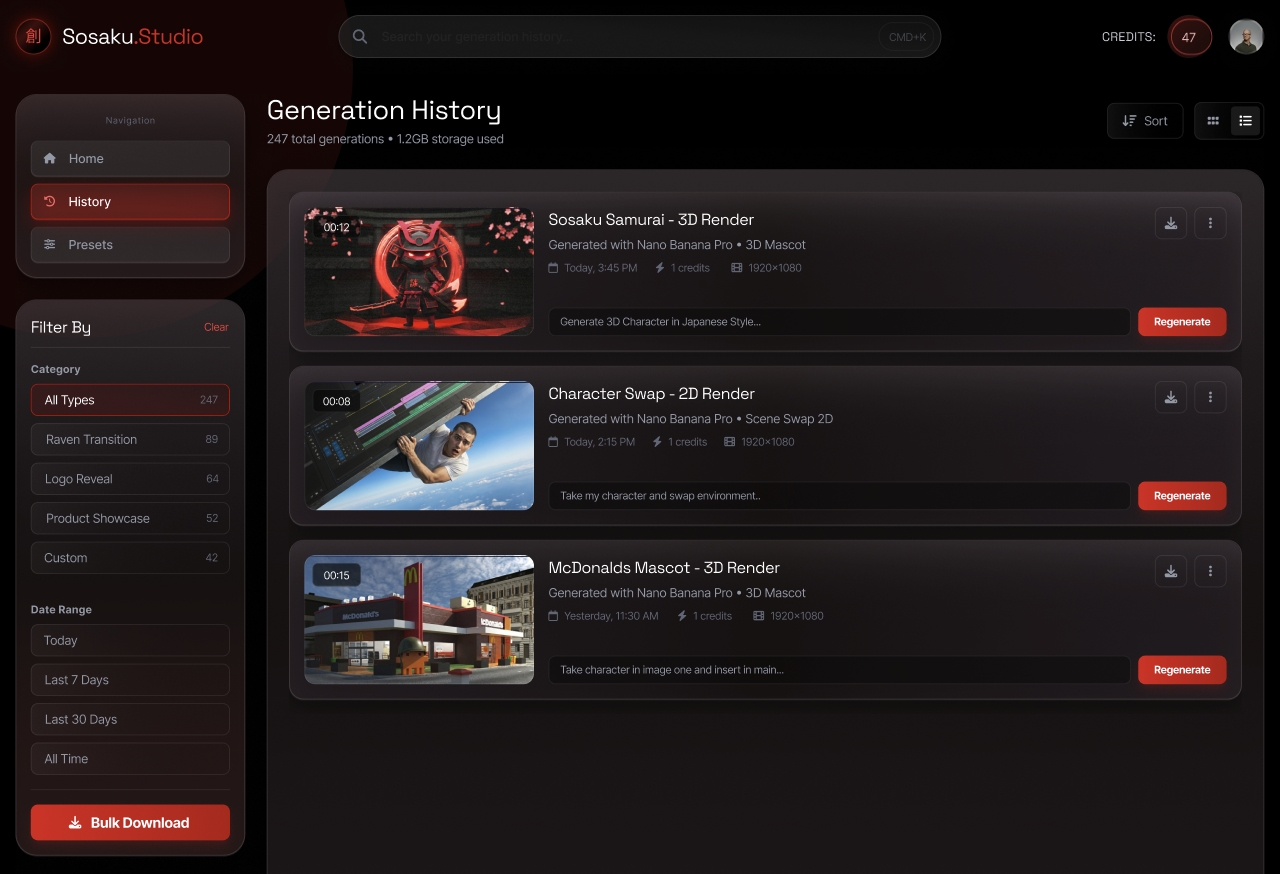Image resolution: width=1280 pixels, height=874 pixels.
Task: Click the Bulk Download button
Action: (x=130, y=822)
